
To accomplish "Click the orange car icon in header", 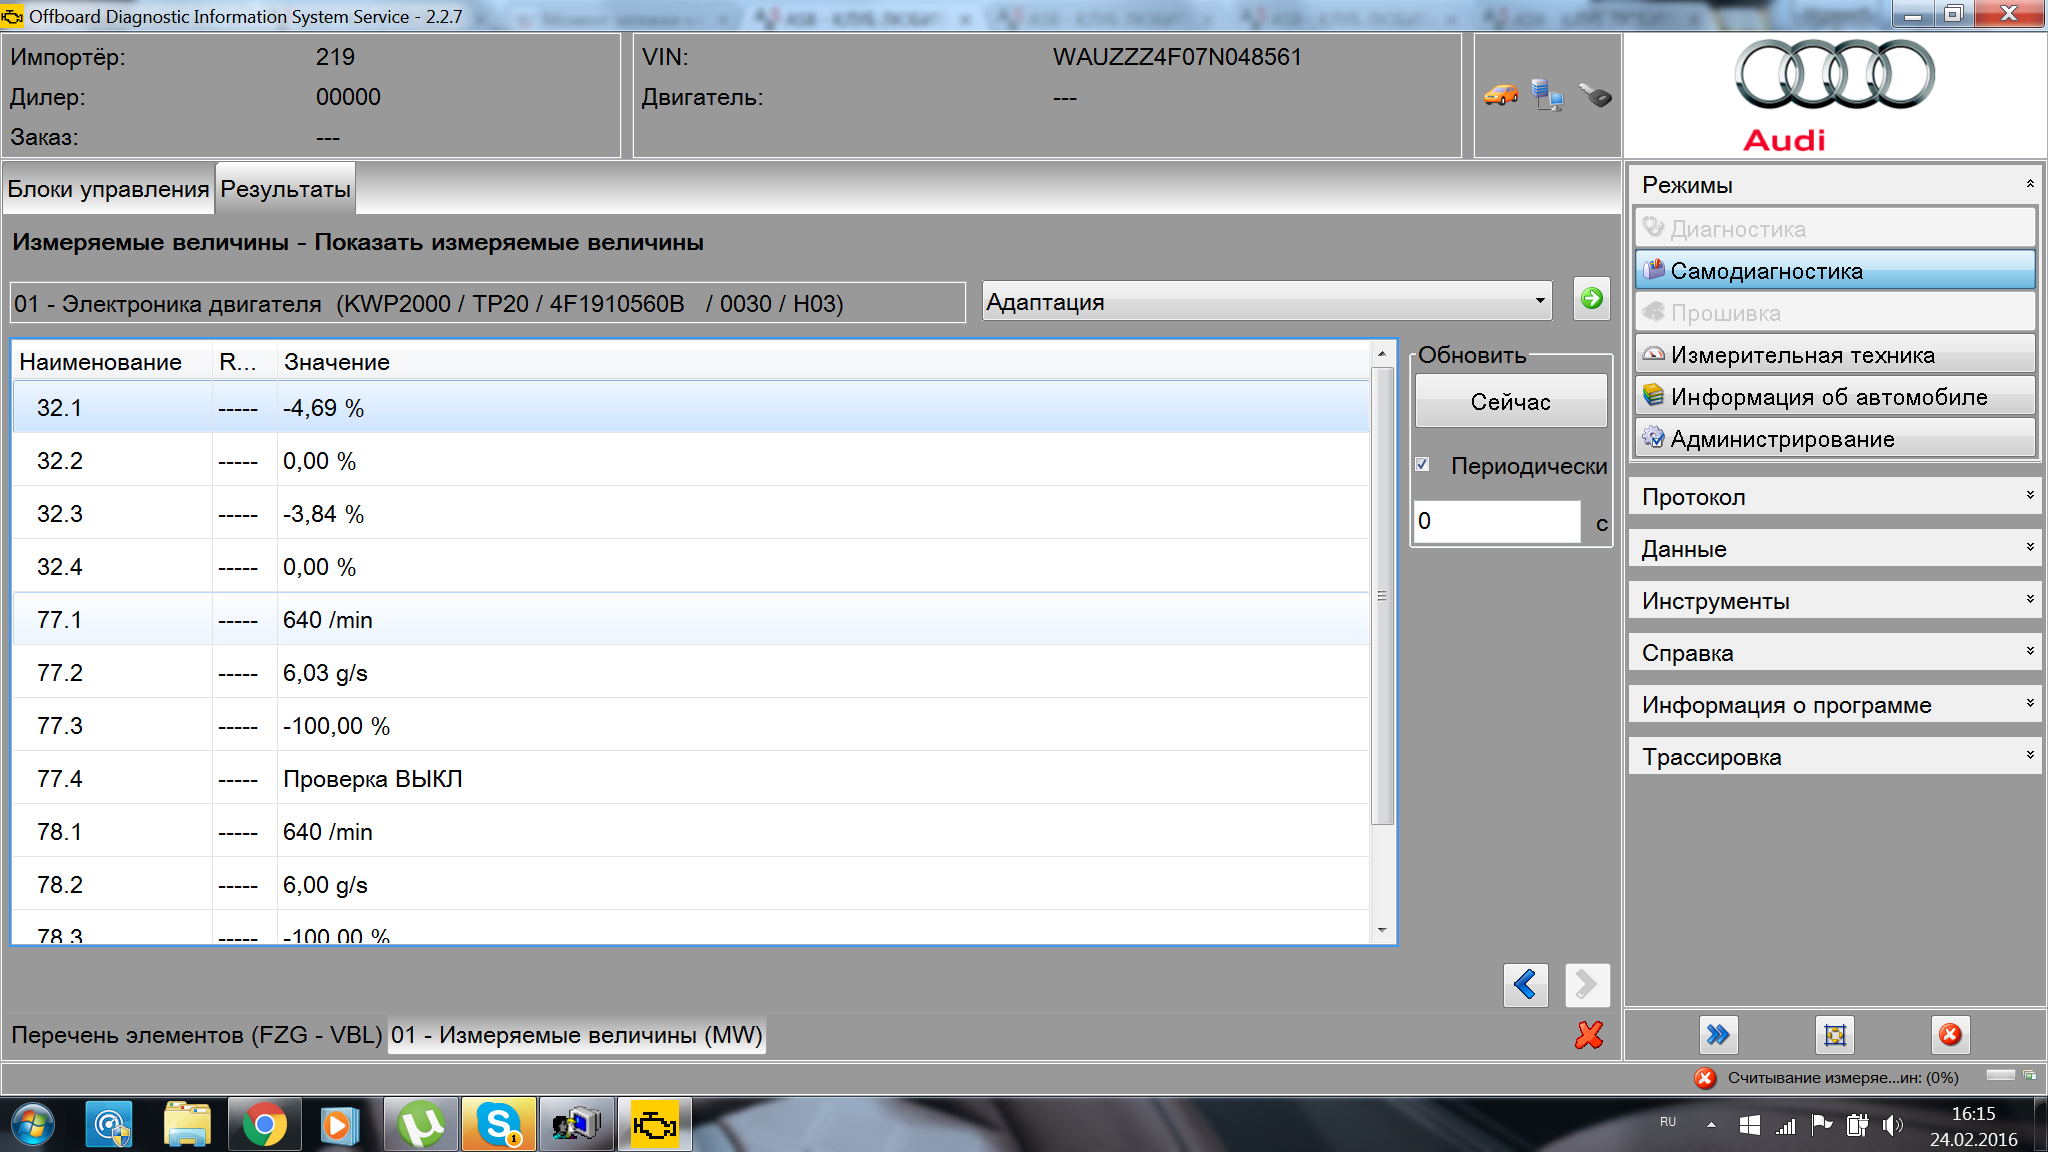I will (1501, 96).
